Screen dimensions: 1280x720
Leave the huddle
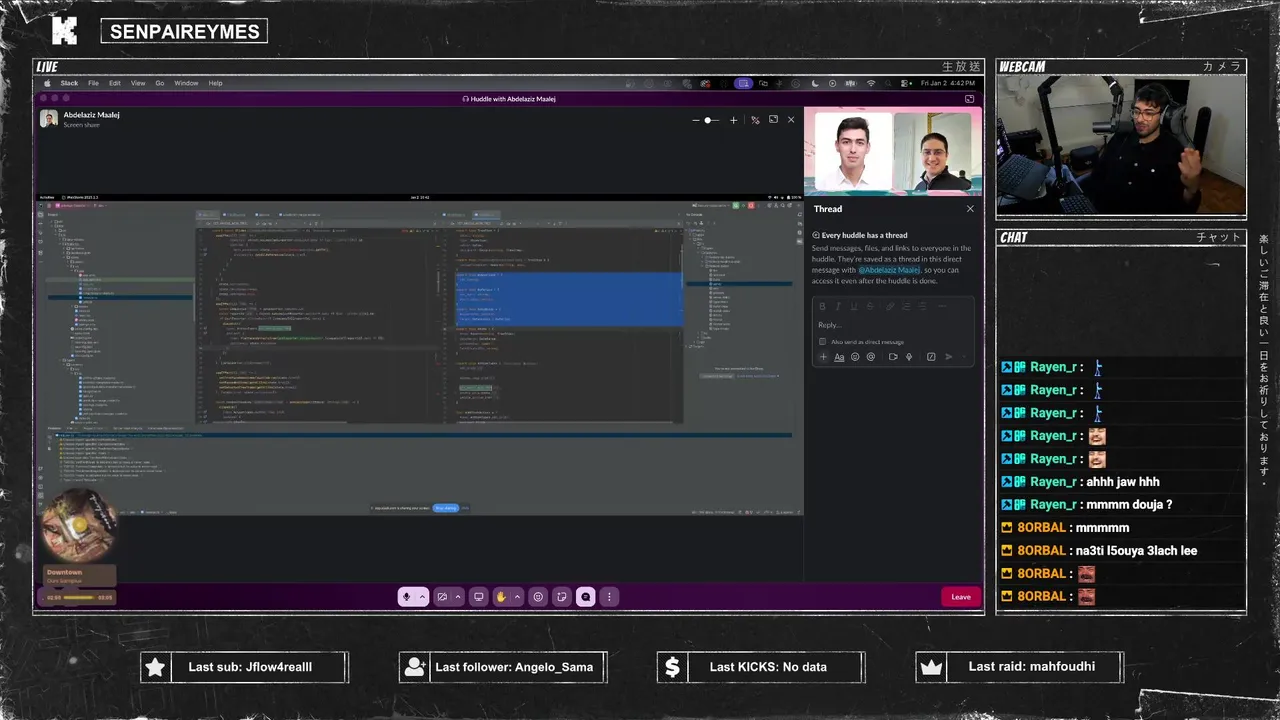960,597
